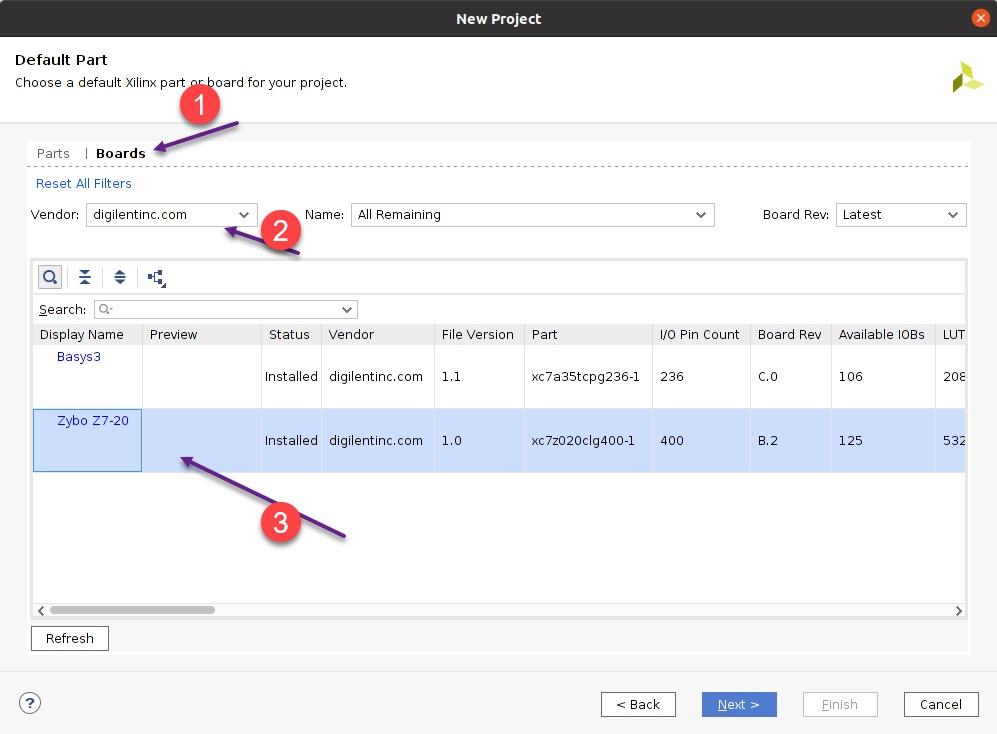Switch to the Parts tab
The height and width of the screenshot is (734, 997).
tap(53, 153)
